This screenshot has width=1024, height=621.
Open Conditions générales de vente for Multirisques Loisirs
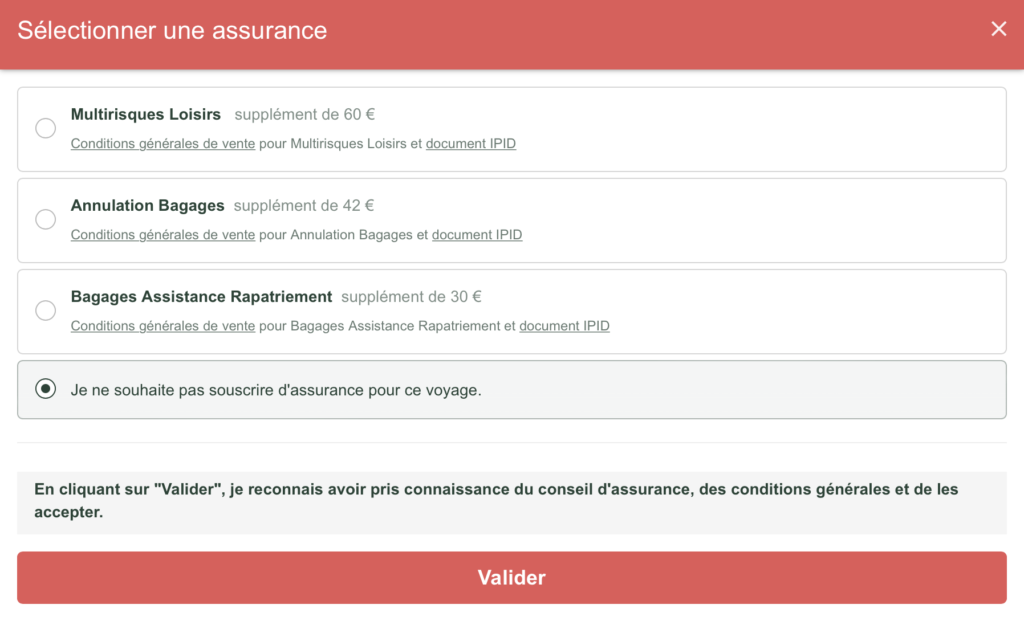[162, 144]
